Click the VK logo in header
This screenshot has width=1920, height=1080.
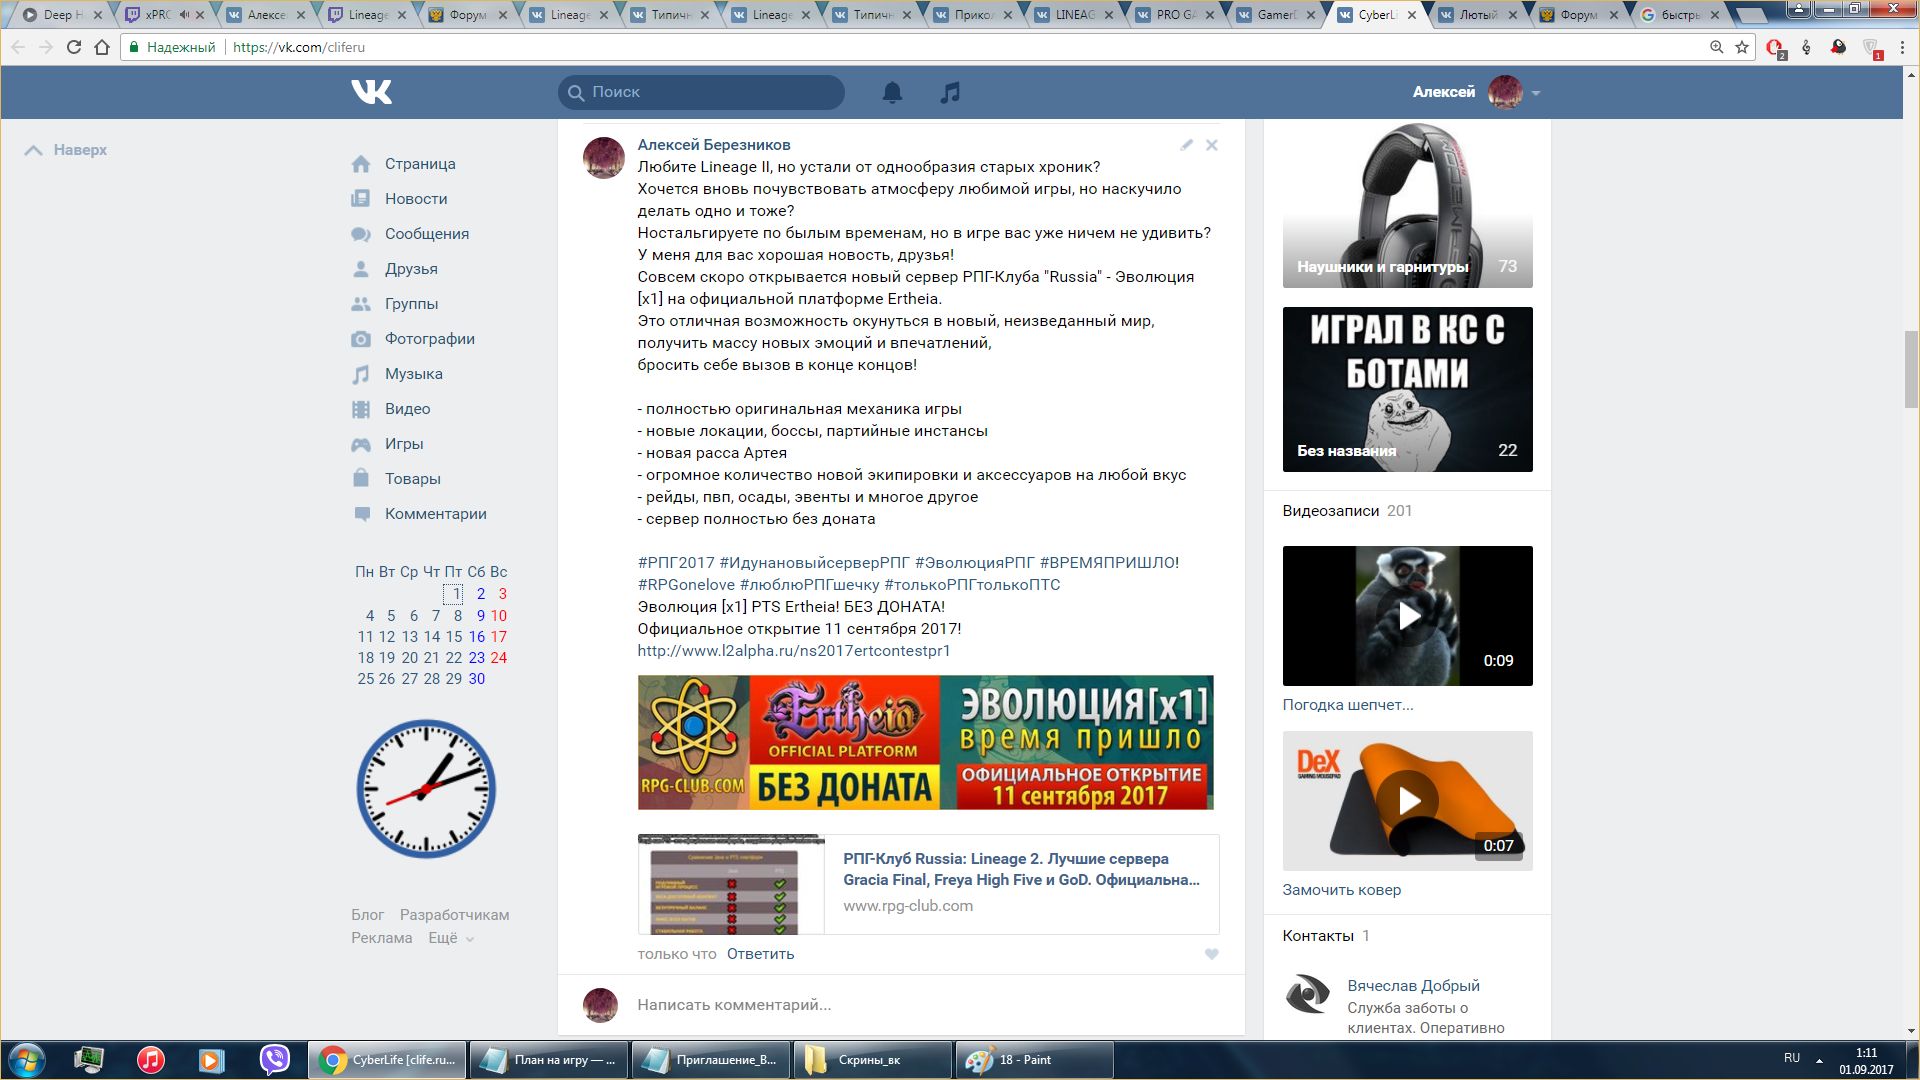[x=371, y=92]
